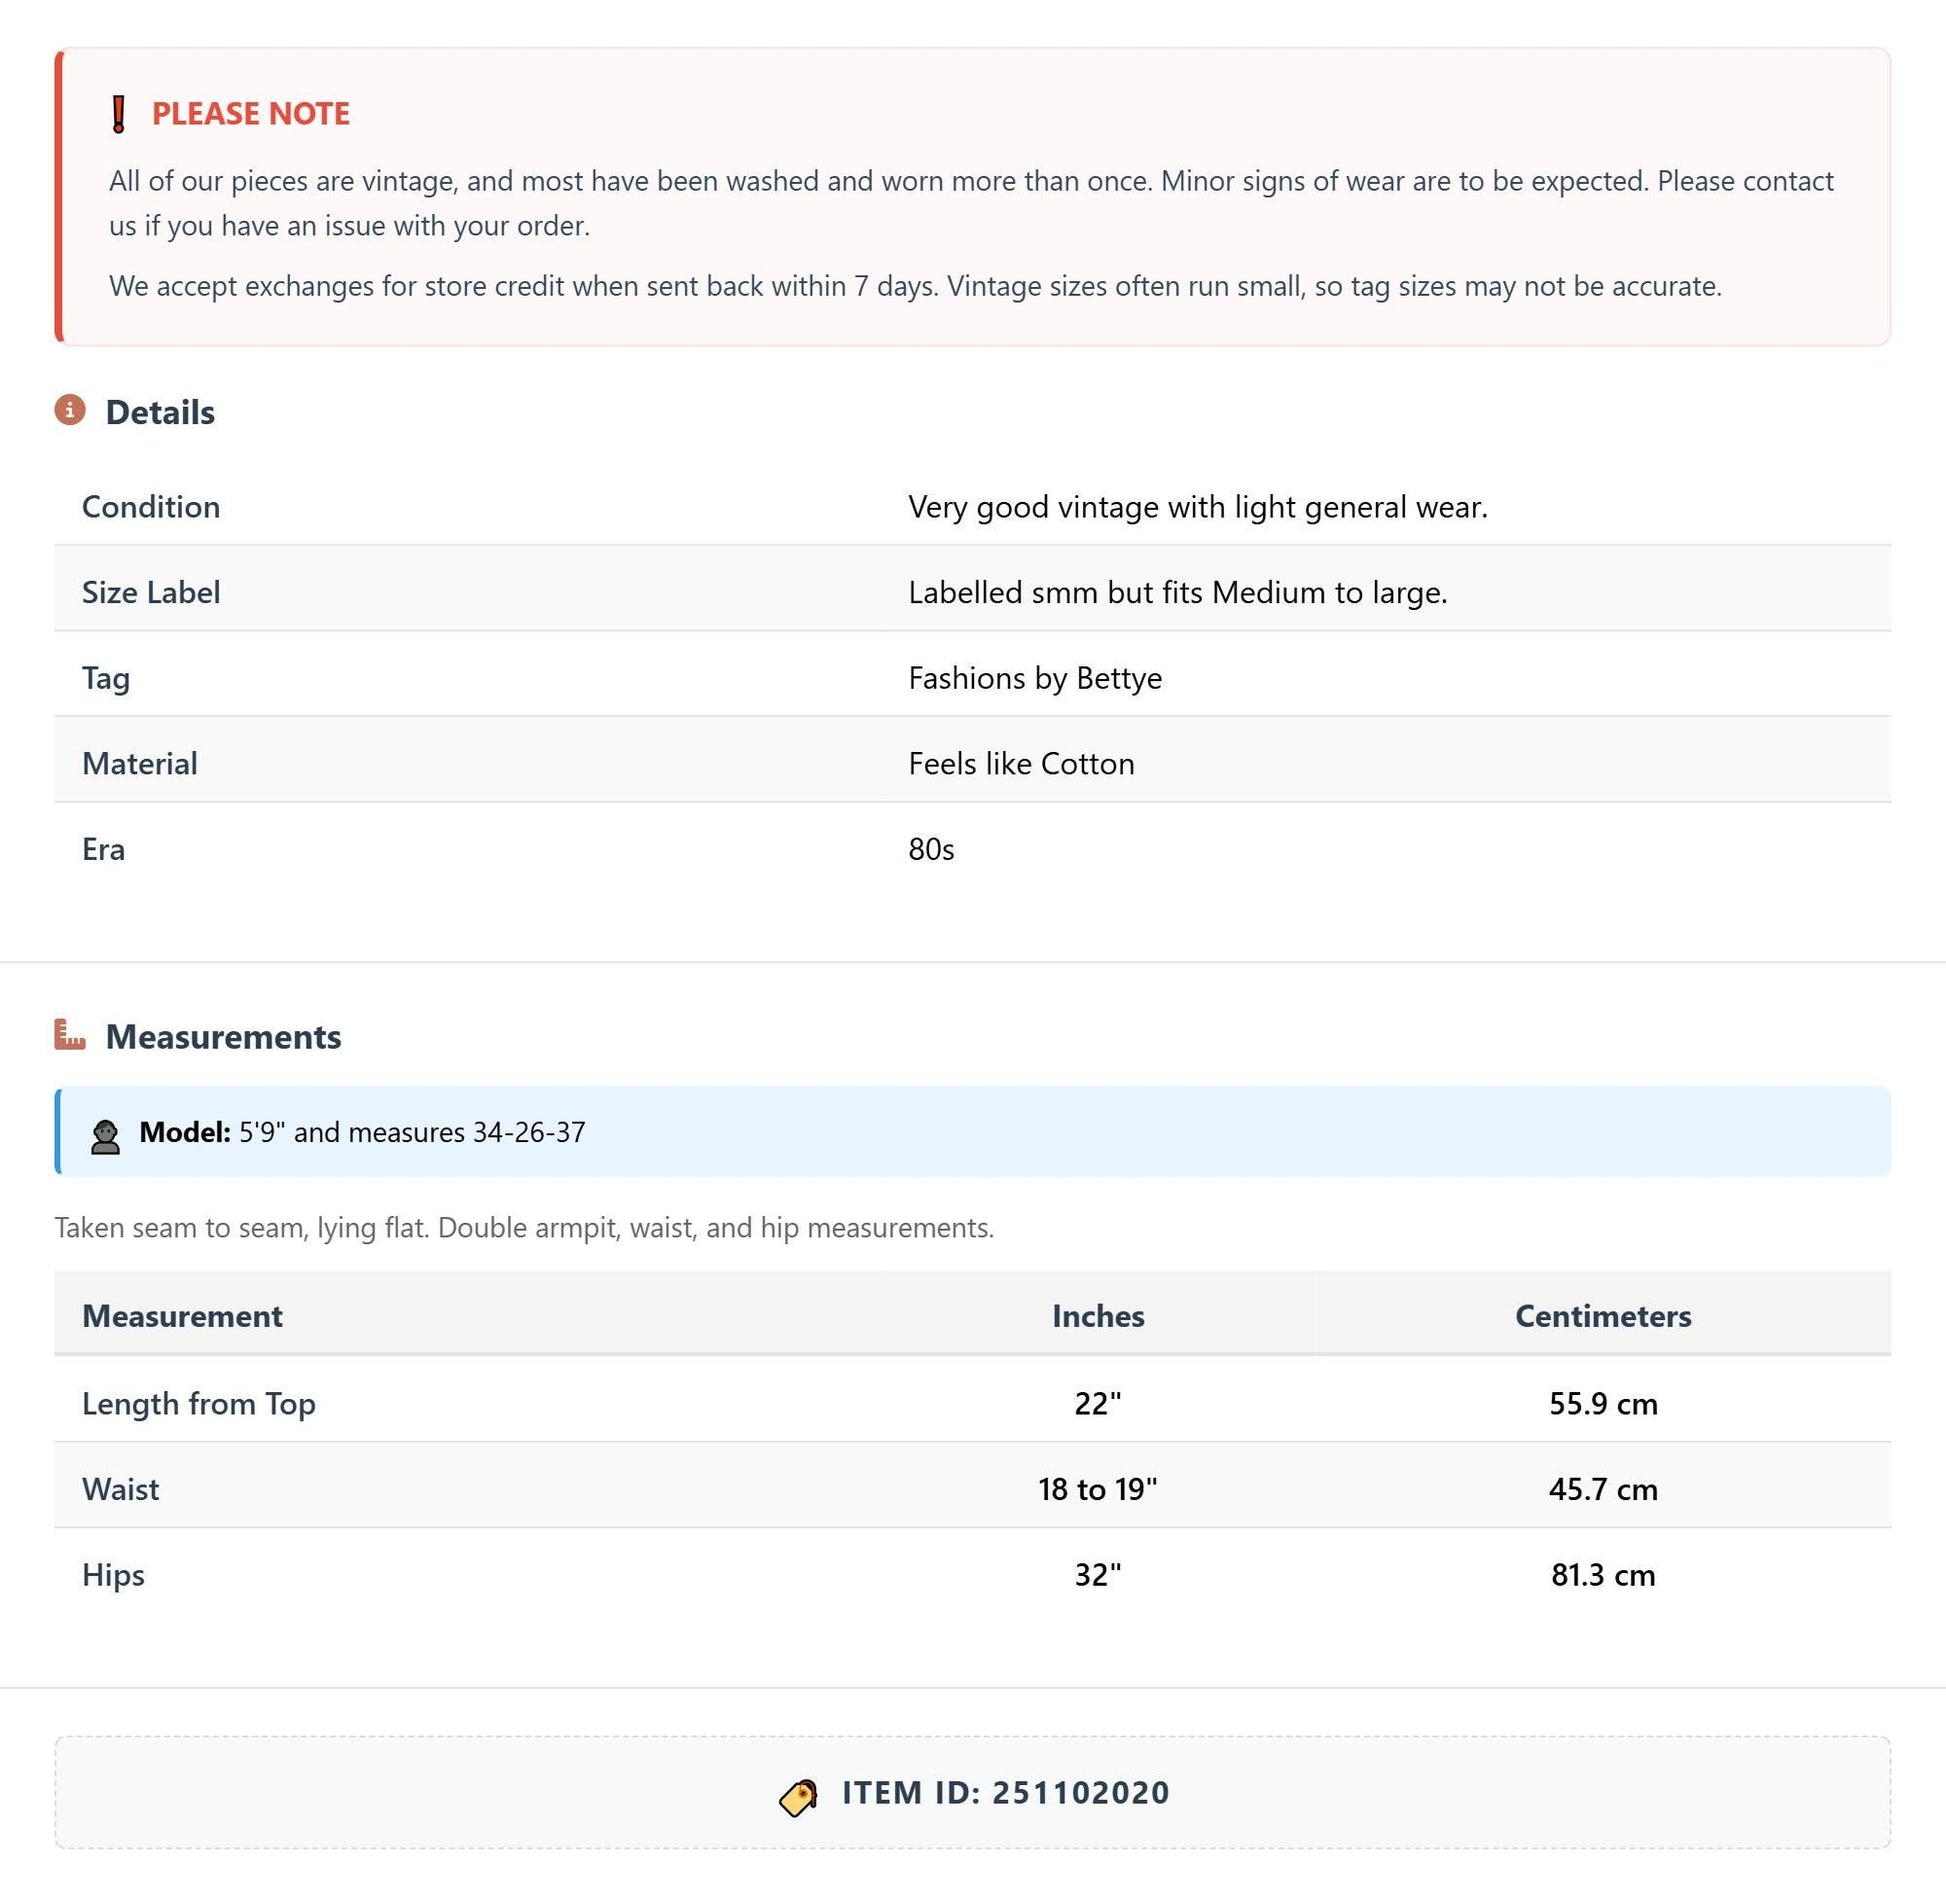Click the PLEASE NOTE heading
This screenshot has width=1946, height=1897.
pyautogui.click(x=250, y=114)
